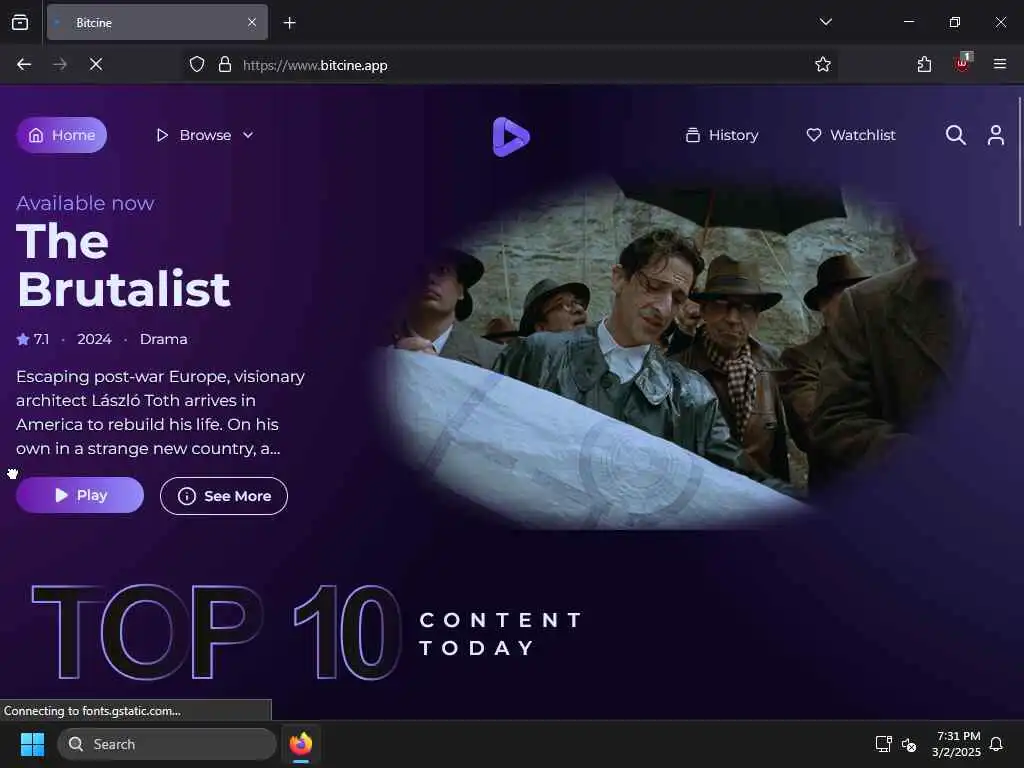The width and height of the screenshot is (1024, 768).
Task: Open the Watchlist page
Action: [x=851, y=135]
